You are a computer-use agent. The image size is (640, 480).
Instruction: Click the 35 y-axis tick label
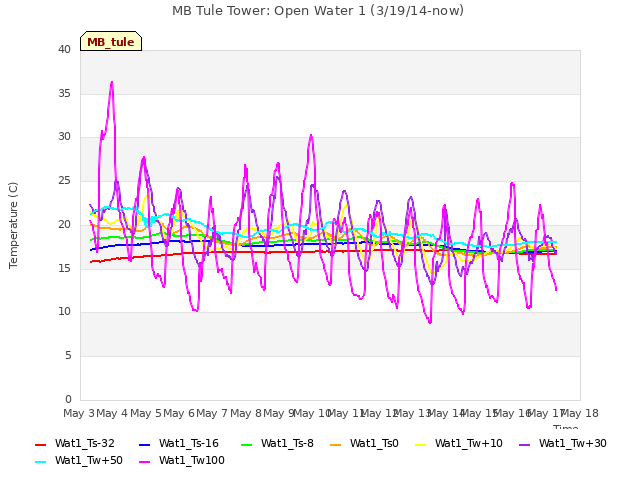[64, 93]
